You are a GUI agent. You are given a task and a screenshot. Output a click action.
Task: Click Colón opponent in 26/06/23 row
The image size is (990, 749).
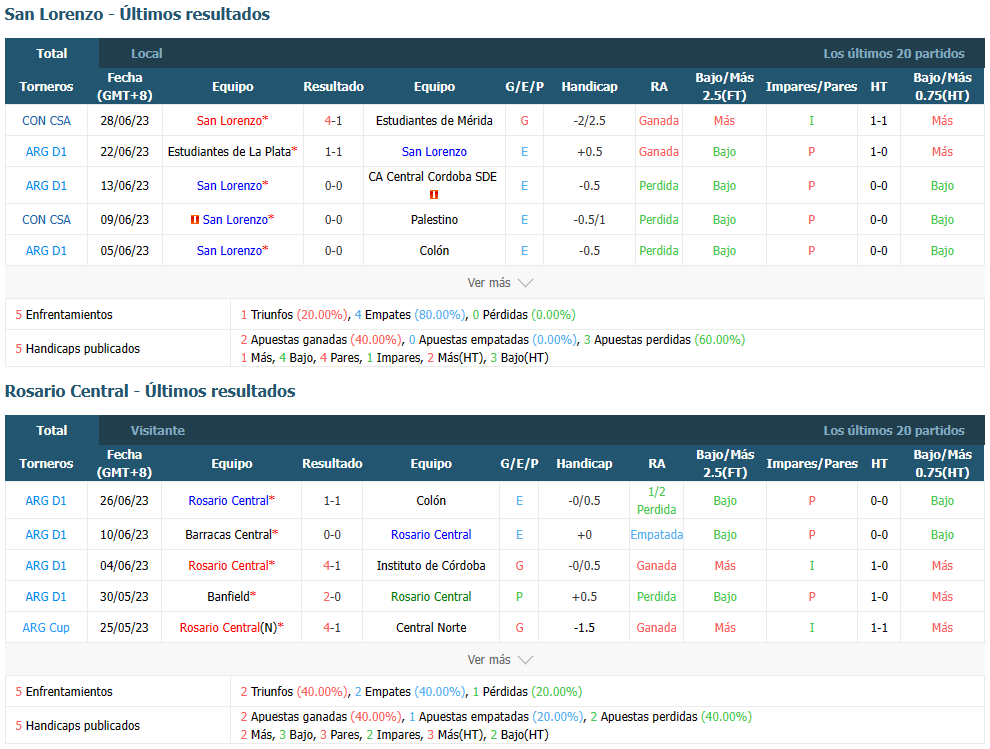pos(431,501)
